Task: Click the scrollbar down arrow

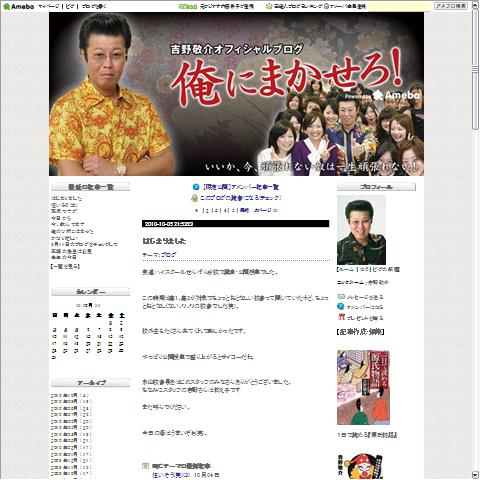Action: tap(475, 475)
